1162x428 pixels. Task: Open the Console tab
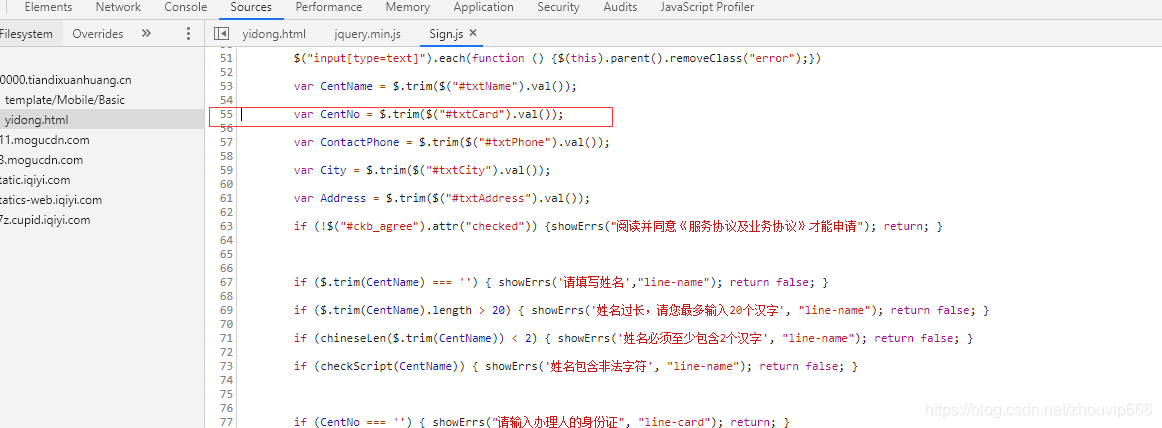pos(185,7)
